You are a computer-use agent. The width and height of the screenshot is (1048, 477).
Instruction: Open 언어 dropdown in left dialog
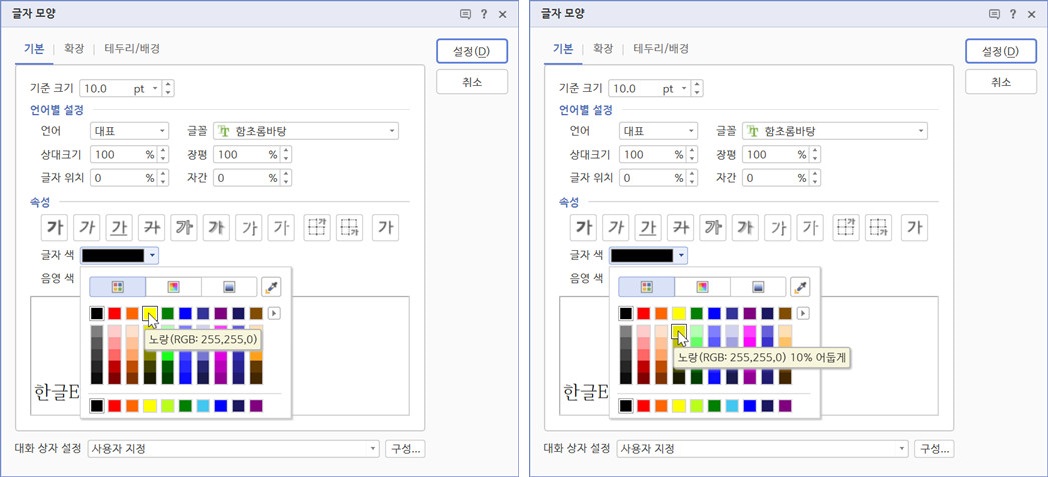coord(129,131)
